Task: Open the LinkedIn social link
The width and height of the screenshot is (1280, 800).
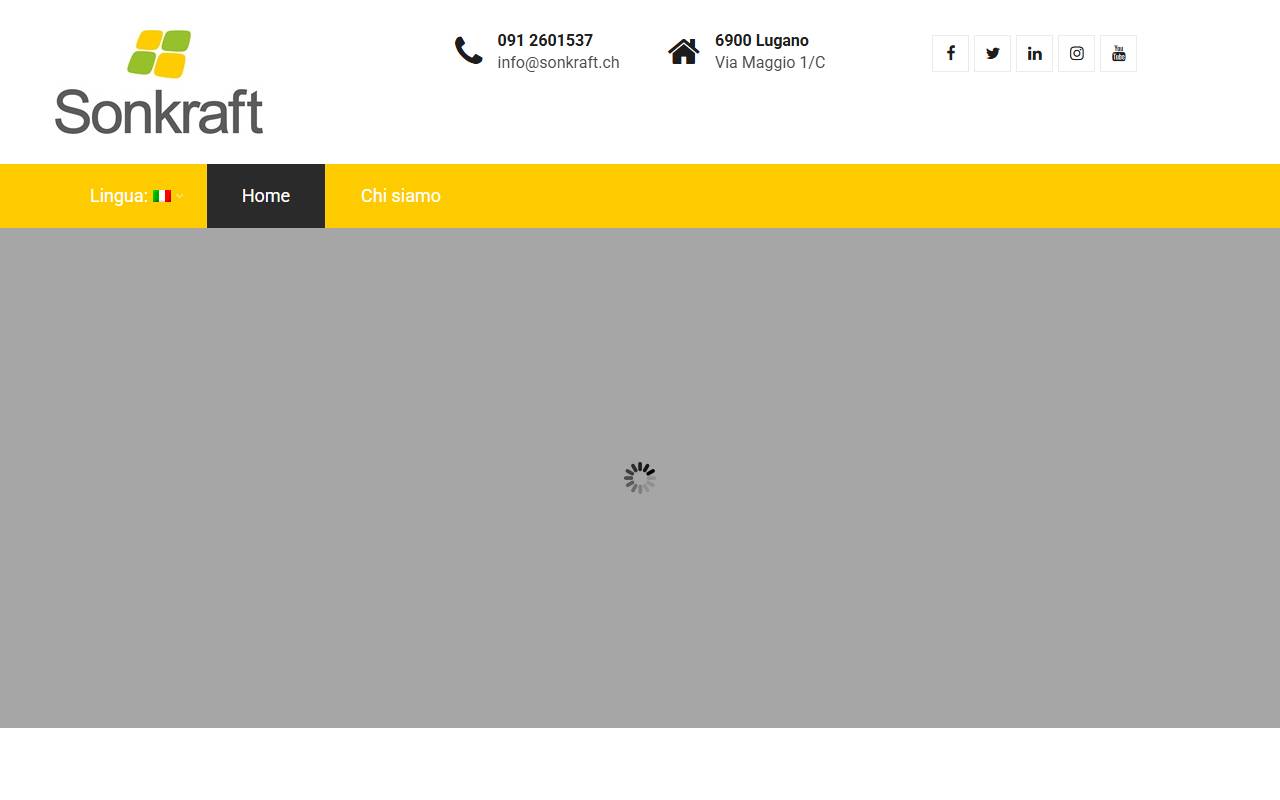Action: (x=1034, y=54)
